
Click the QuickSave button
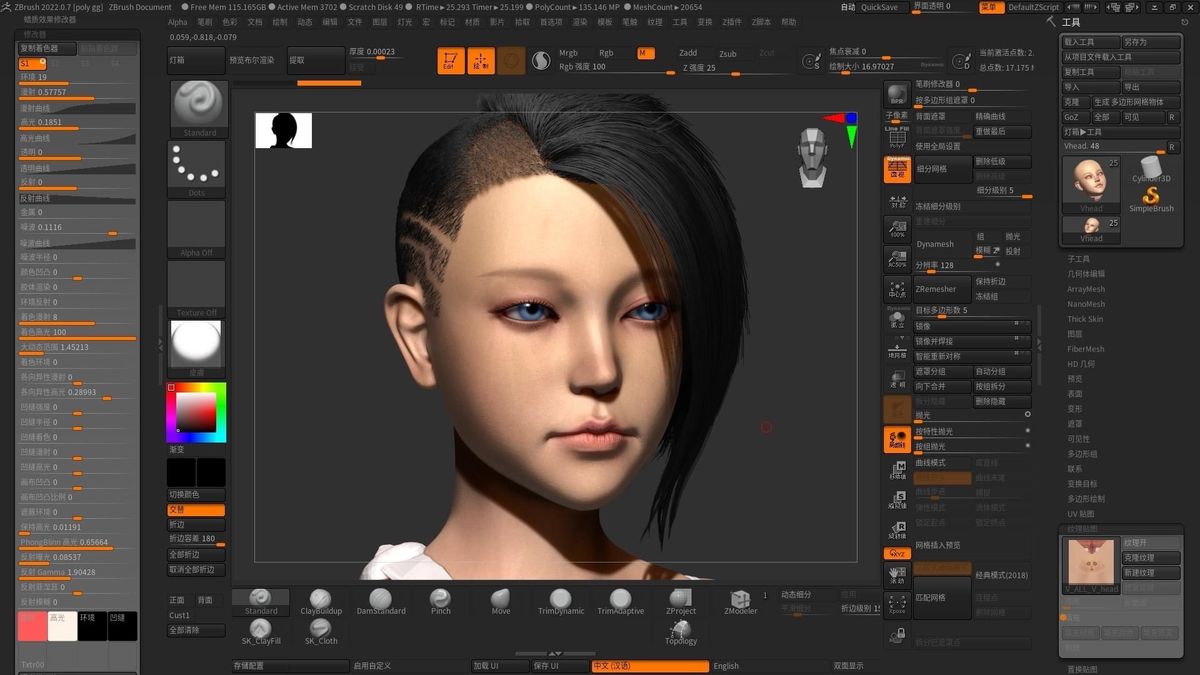point(880,7)
